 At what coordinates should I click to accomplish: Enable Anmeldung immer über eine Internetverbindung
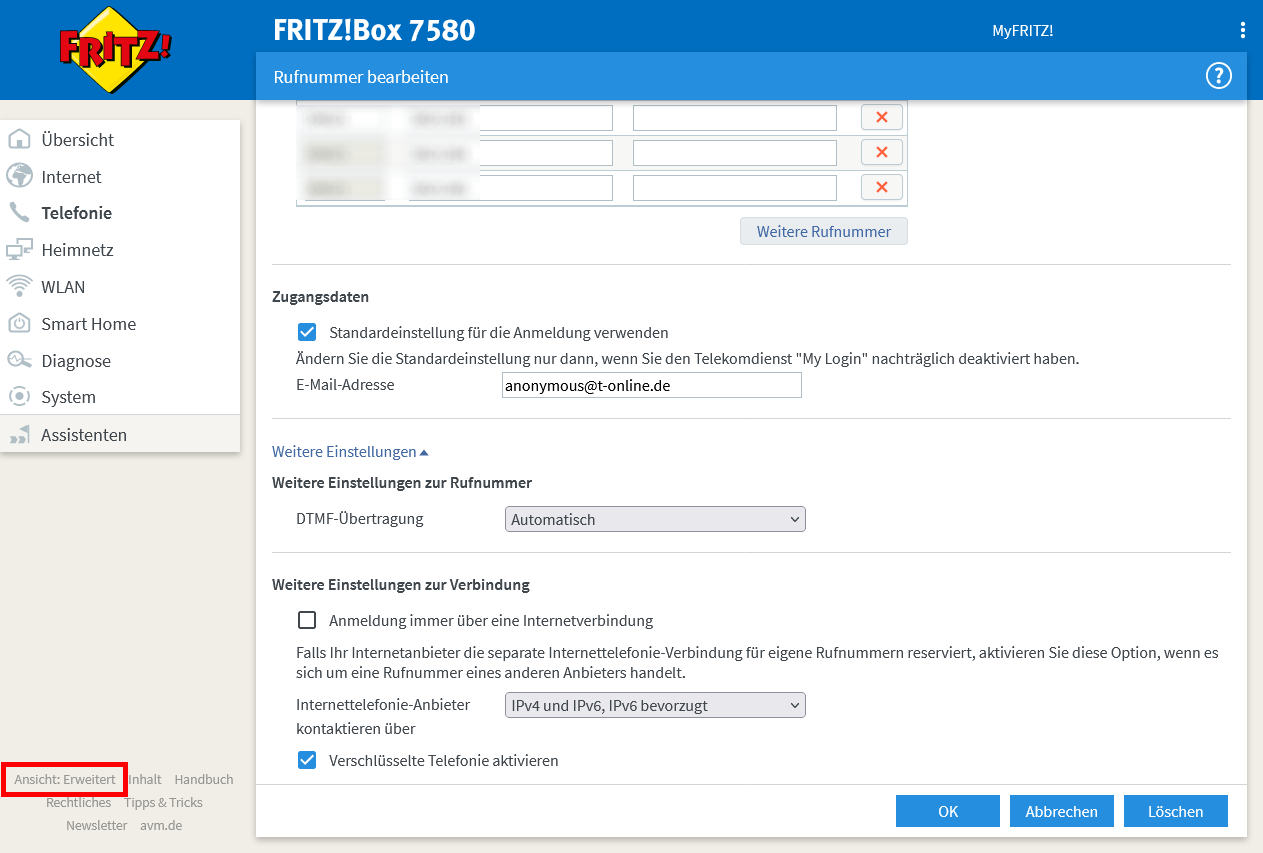coord(307,620)
